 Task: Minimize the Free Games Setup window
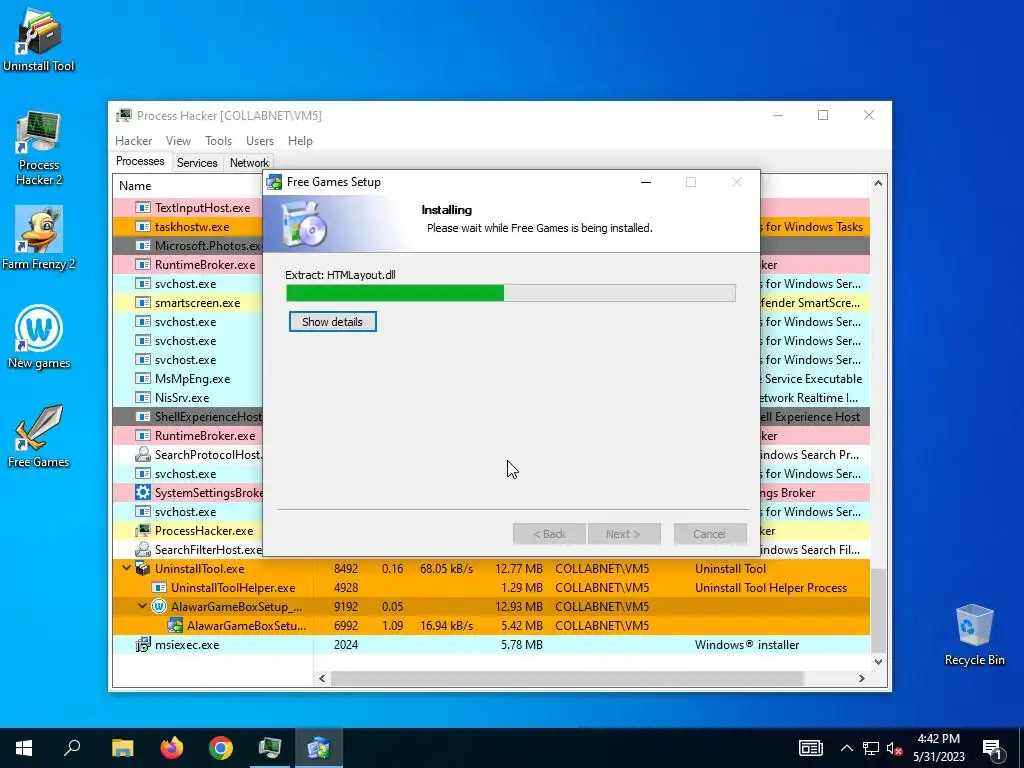coord(646,182)
